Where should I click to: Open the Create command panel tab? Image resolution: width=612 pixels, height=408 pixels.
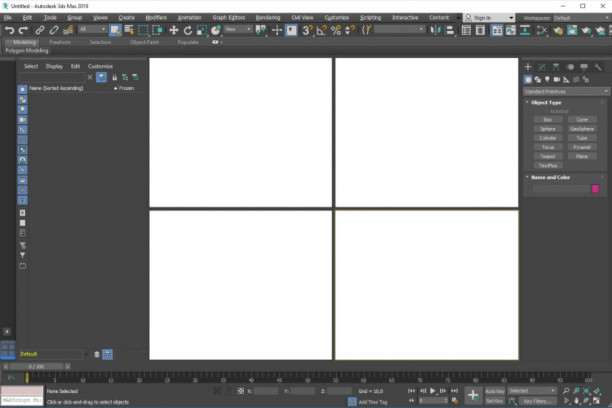point(528,67)
